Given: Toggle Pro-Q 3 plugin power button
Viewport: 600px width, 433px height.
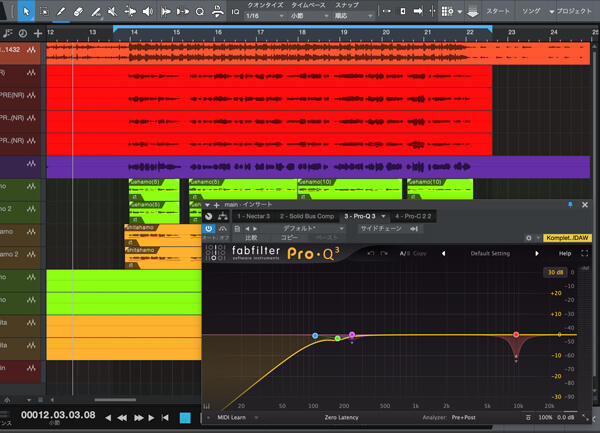Looking at the screenshot, I should pos(209,228).
